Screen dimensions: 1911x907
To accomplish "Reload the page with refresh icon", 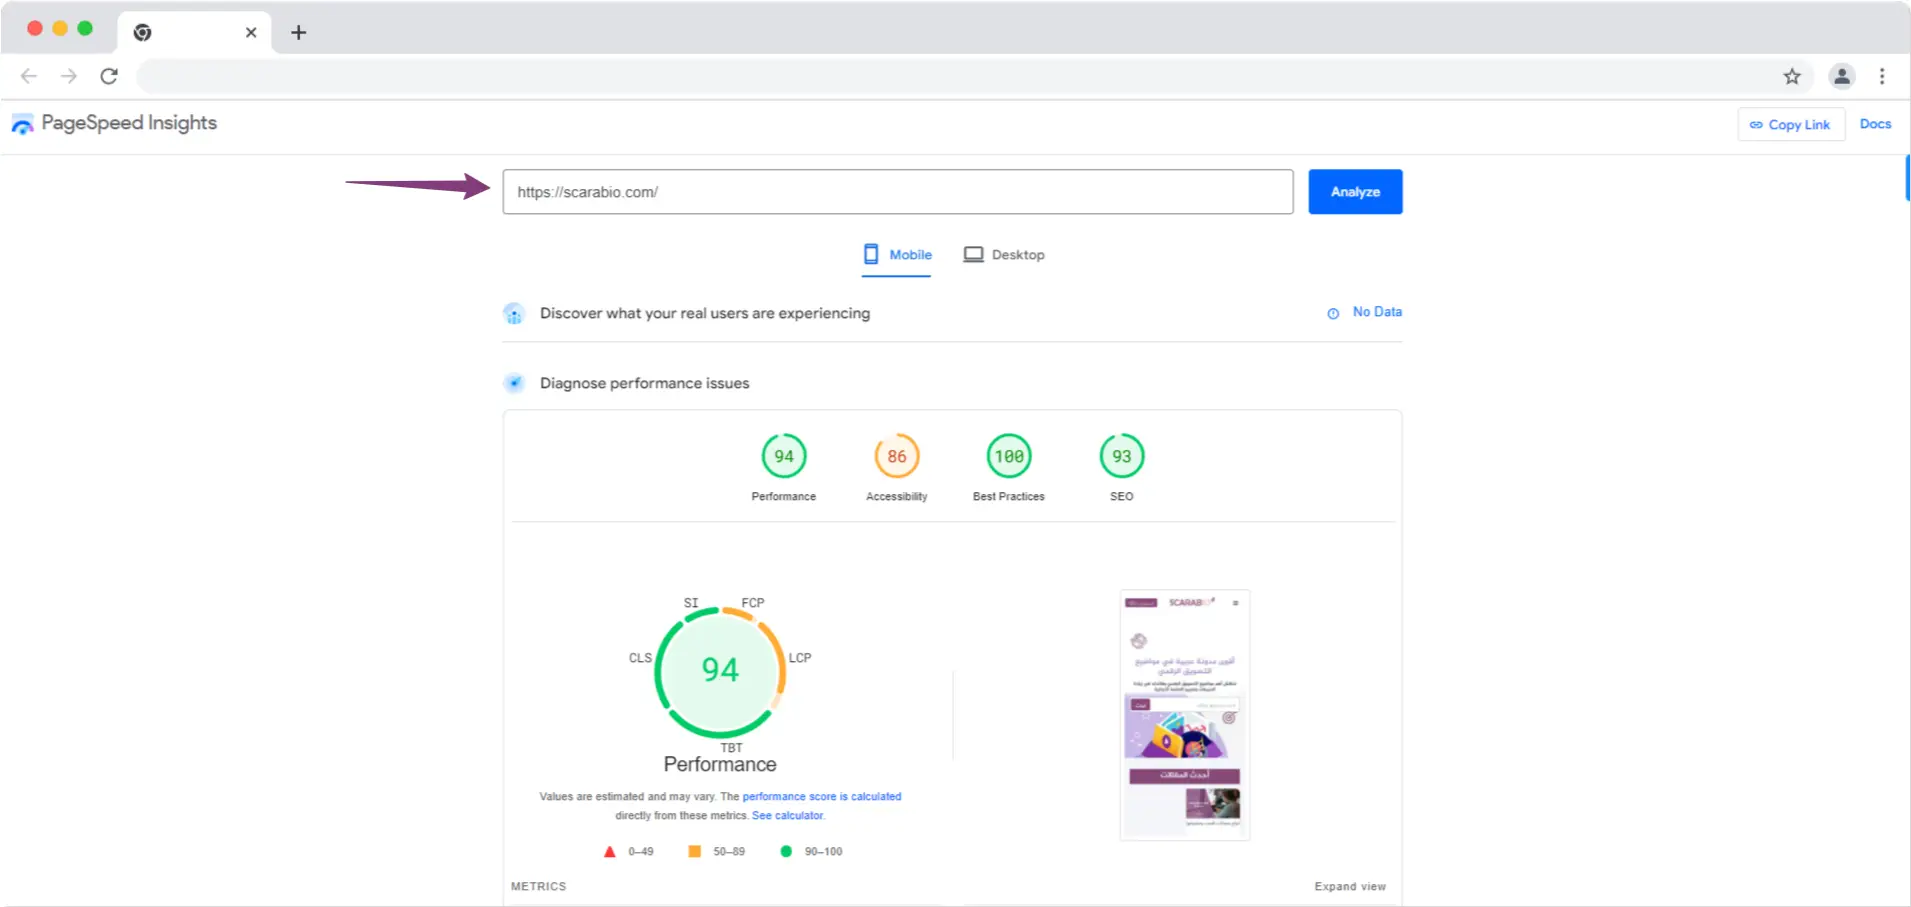I will click(109, 76).
